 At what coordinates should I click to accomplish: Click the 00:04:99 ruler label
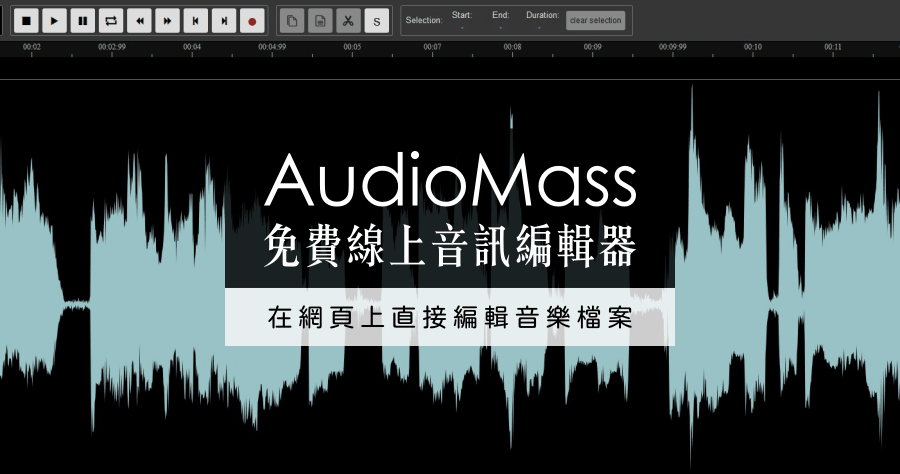(272, 47)
